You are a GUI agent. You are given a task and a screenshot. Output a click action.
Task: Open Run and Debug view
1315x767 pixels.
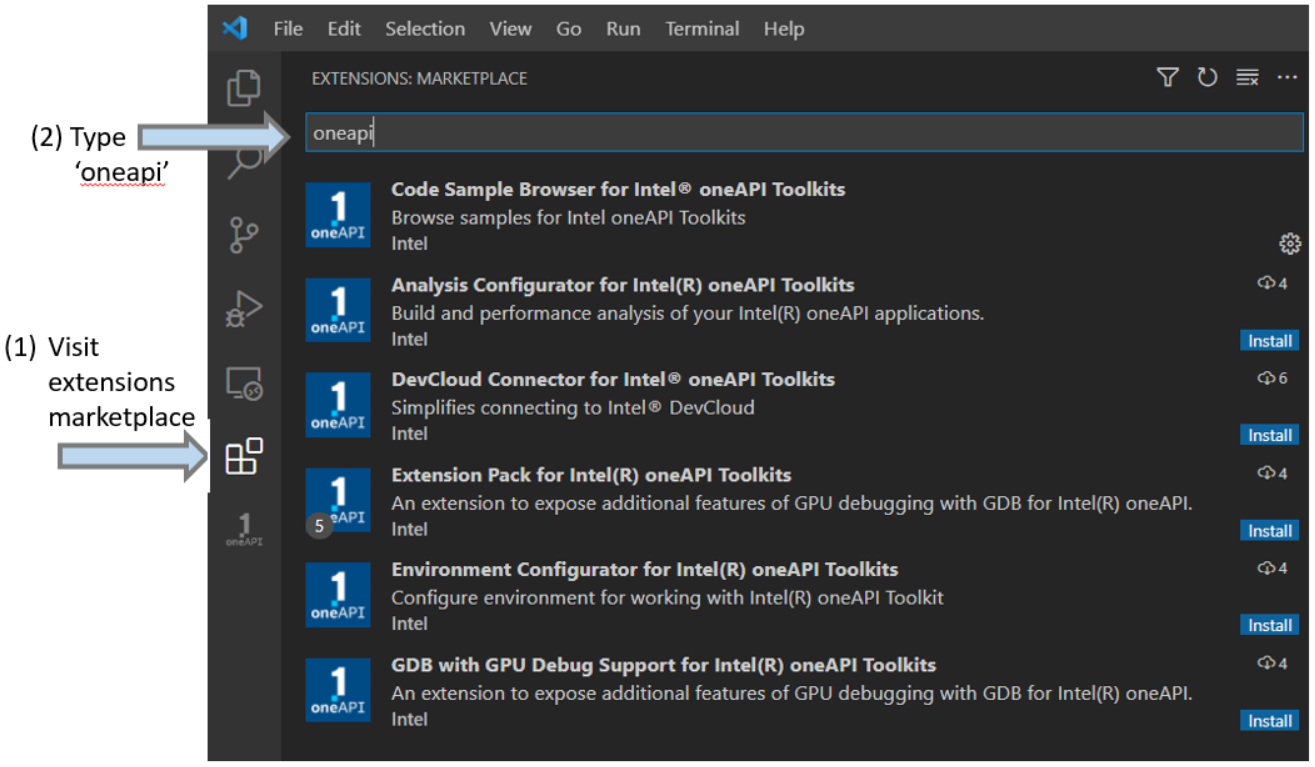tap(244, 310)
